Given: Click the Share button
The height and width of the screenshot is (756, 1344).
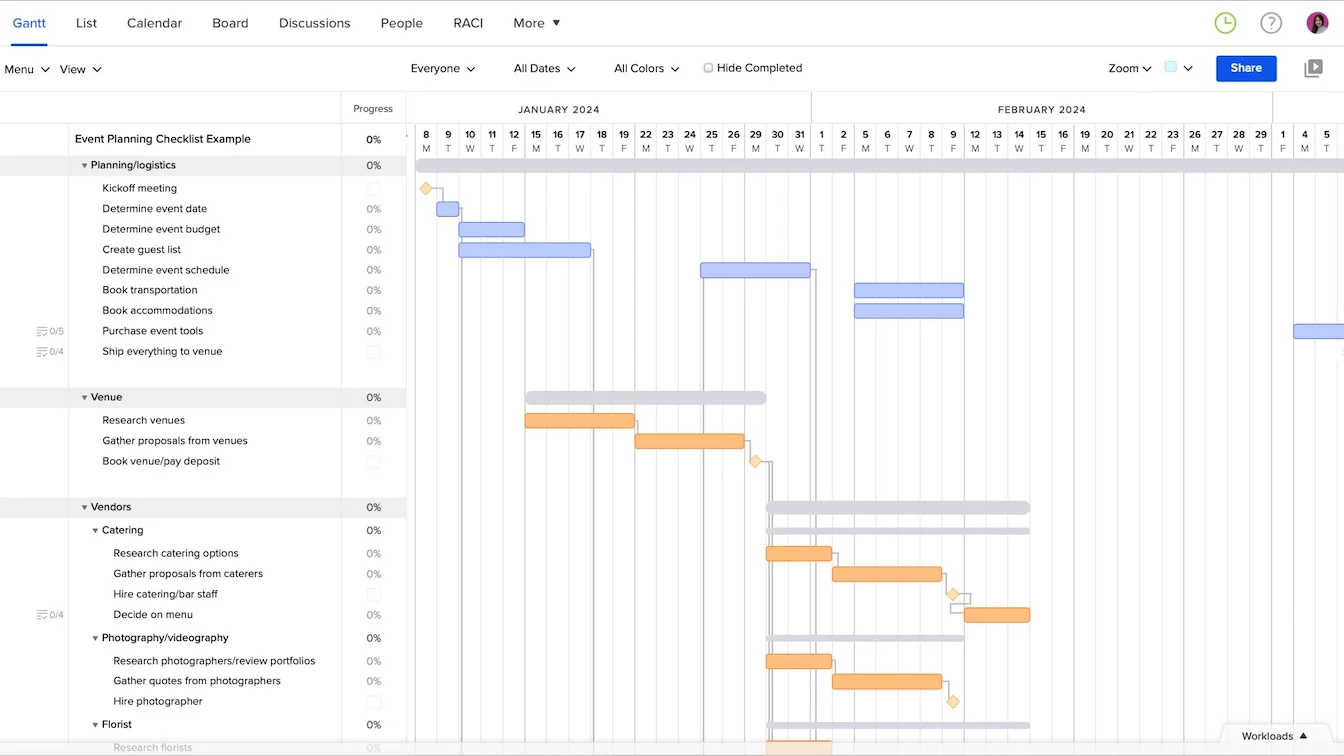Looking at the screenshot, I should point(1245,68).
